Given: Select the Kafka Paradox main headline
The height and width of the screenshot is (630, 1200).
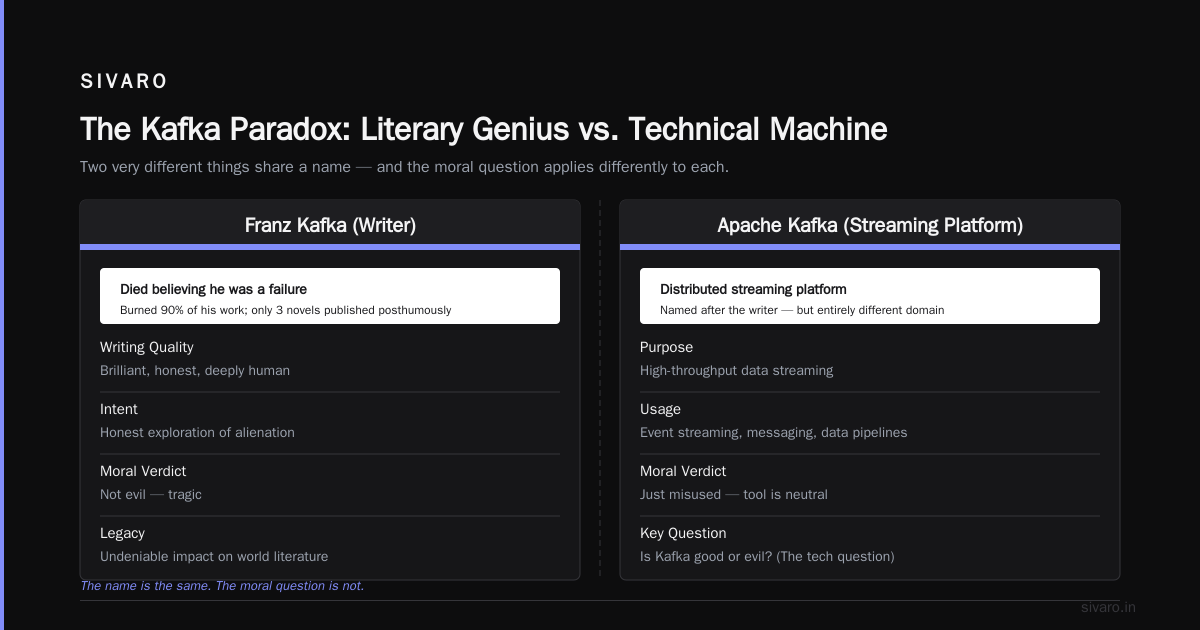Looking at the screenshot, I should click(484, 129).
